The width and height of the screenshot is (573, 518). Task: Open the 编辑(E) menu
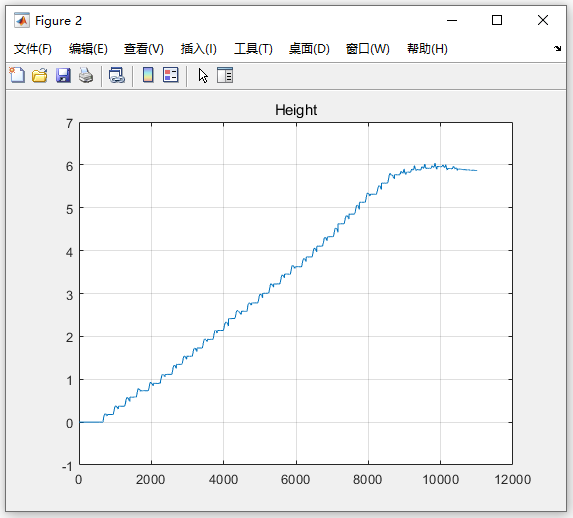[88, 49]
